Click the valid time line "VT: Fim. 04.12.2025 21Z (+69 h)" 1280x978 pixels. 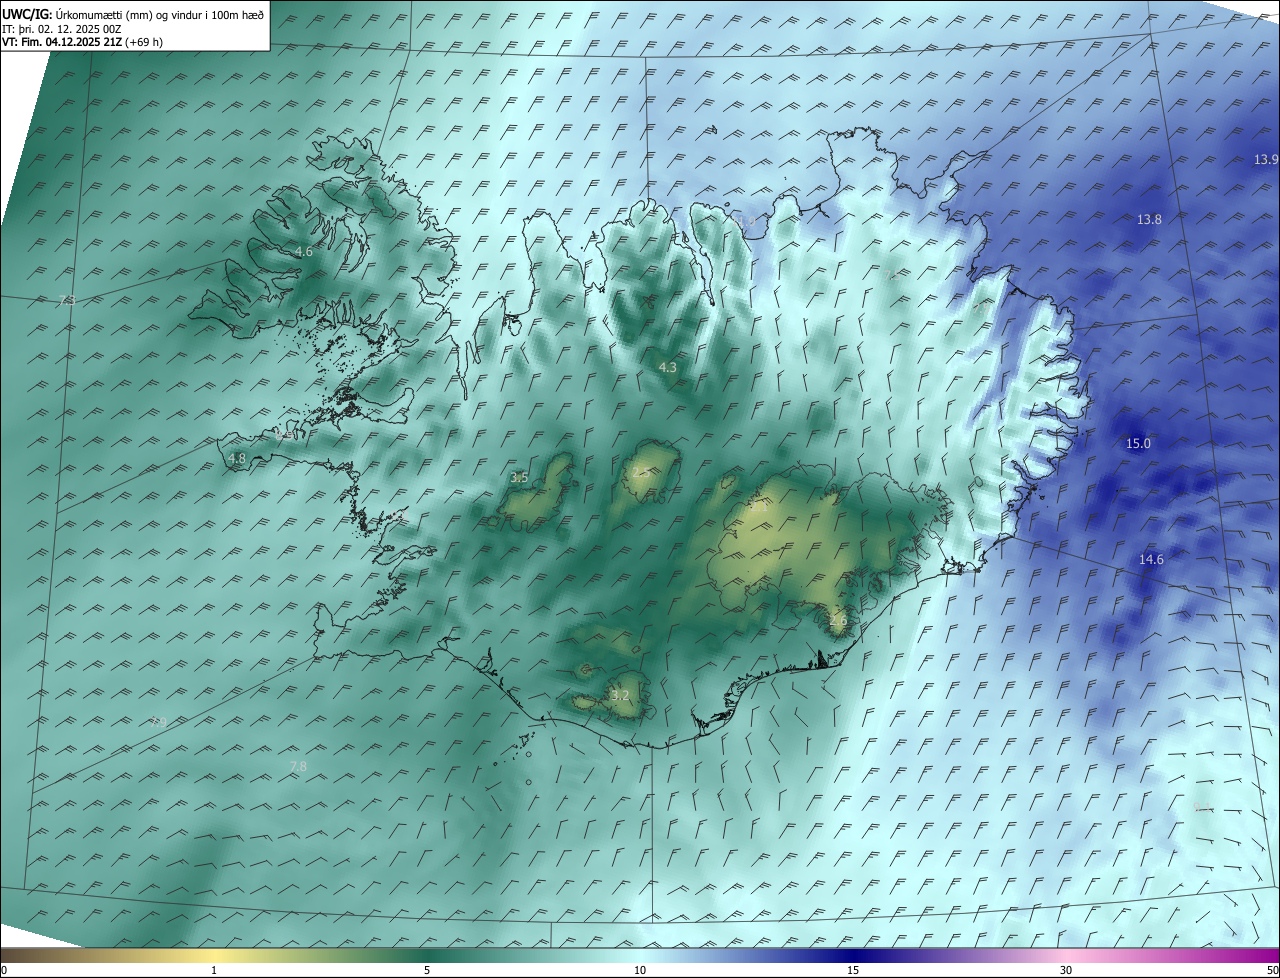83,42
